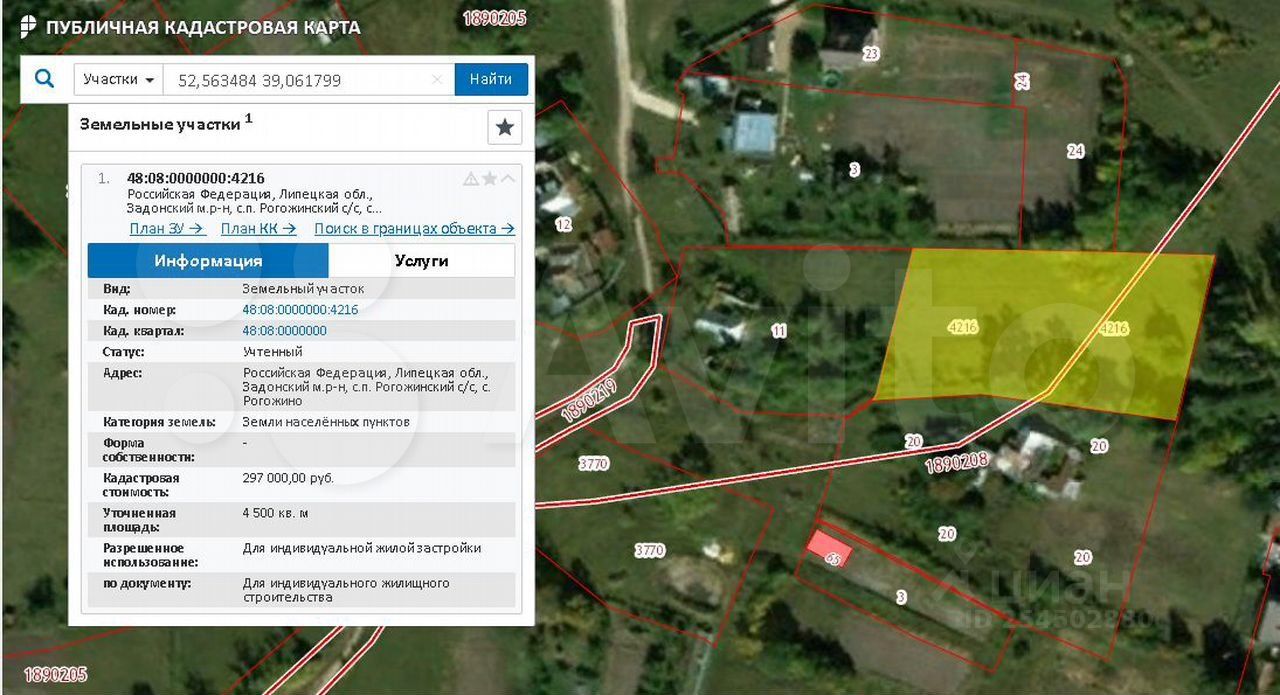Open cadastral quarter link 48:08:0000000
The width and height of the screenshot is (1280, 695).
tap(284, 331)
